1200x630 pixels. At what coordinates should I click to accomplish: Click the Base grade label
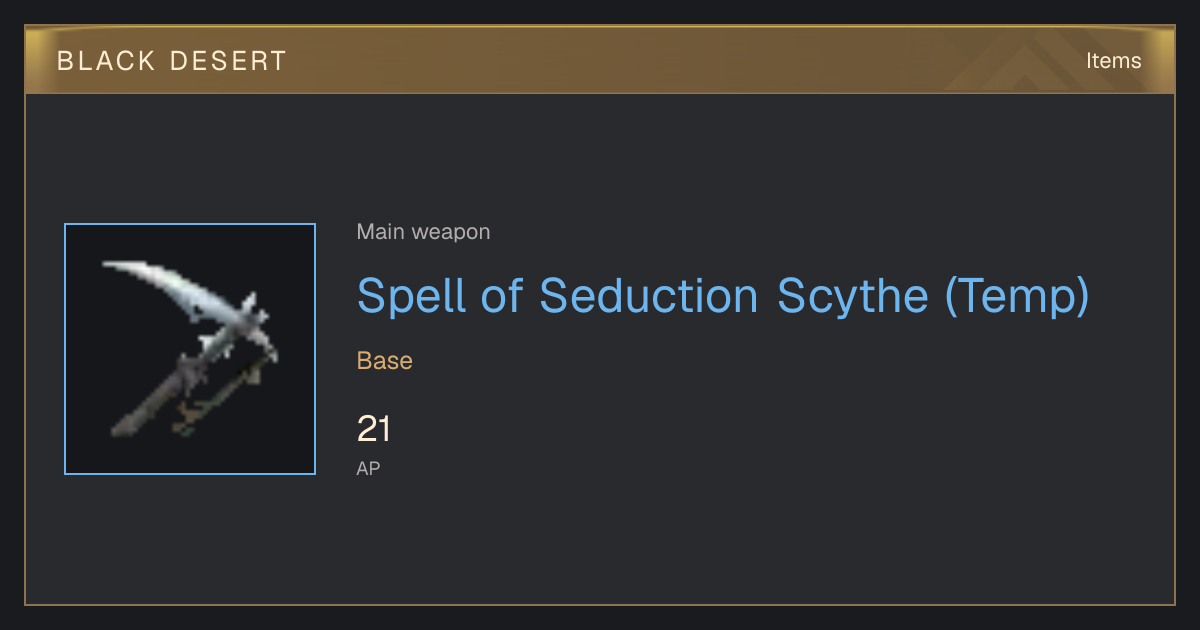385,360
